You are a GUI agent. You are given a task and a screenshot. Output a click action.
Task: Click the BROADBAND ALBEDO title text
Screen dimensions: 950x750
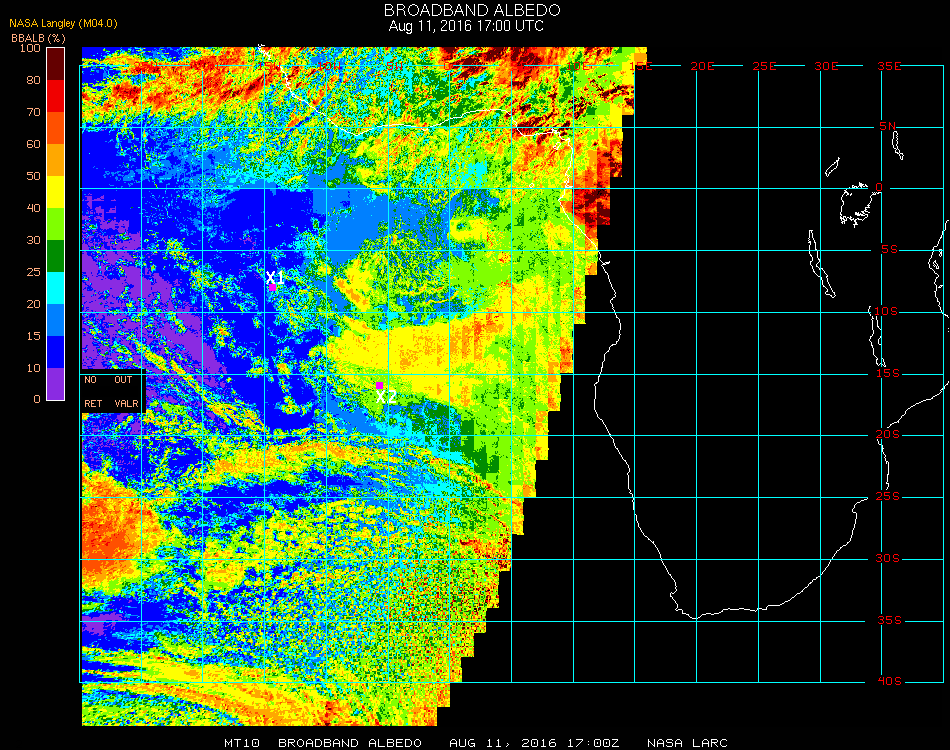472,10
